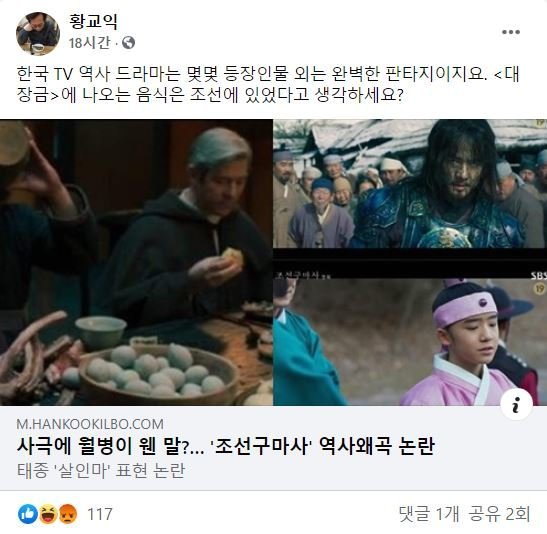View the 117 reactions count
The height and width of the screenshot is (534, 547).
point(100,514)
